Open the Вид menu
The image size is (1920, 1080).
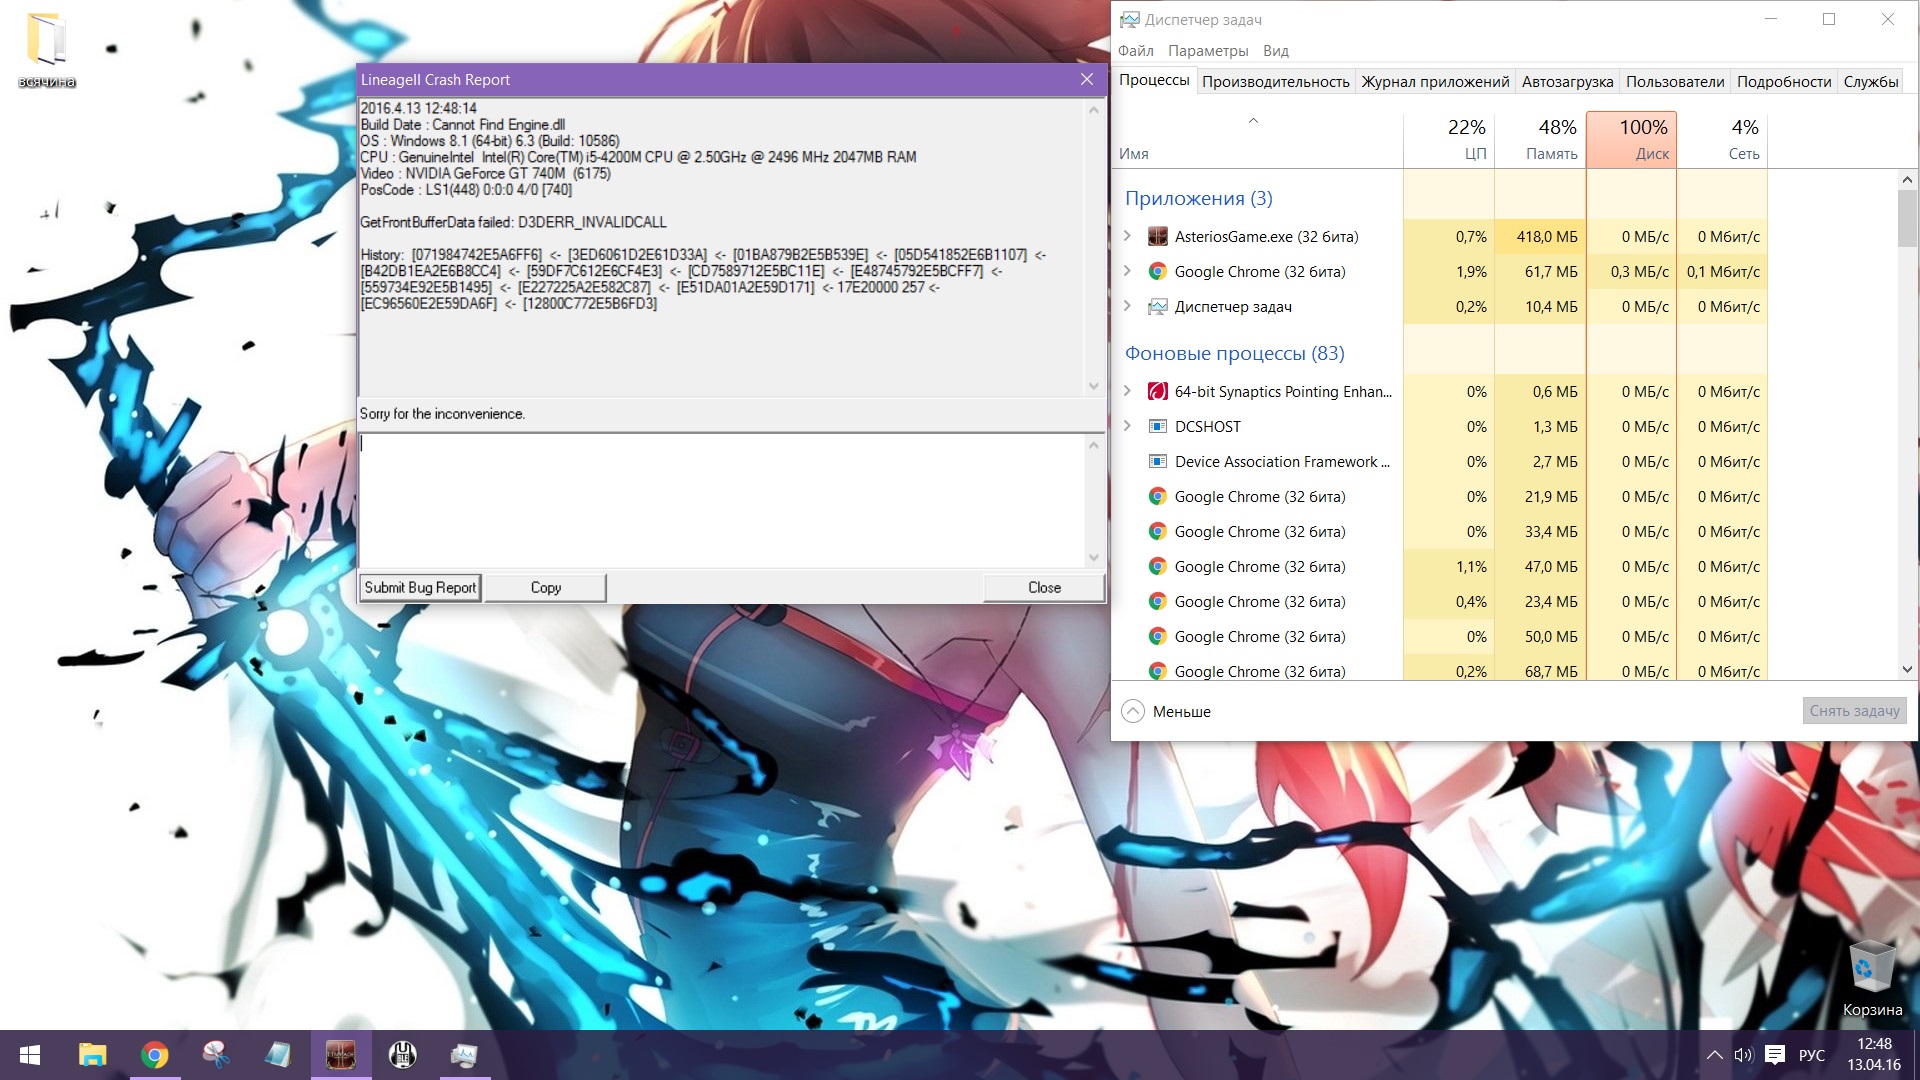(1275, 51)
